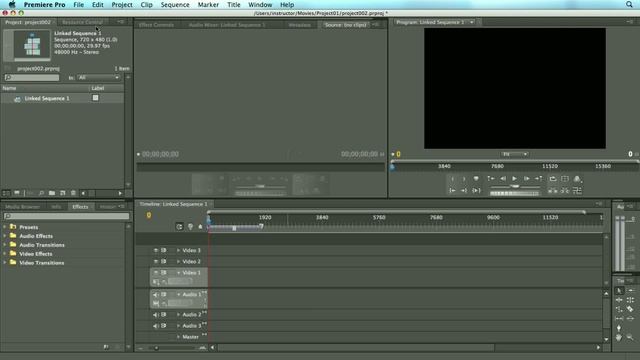Screen dimensions: 640x360
Task: Click Go to In point in Program monitor
Action: tap(452, 191)
